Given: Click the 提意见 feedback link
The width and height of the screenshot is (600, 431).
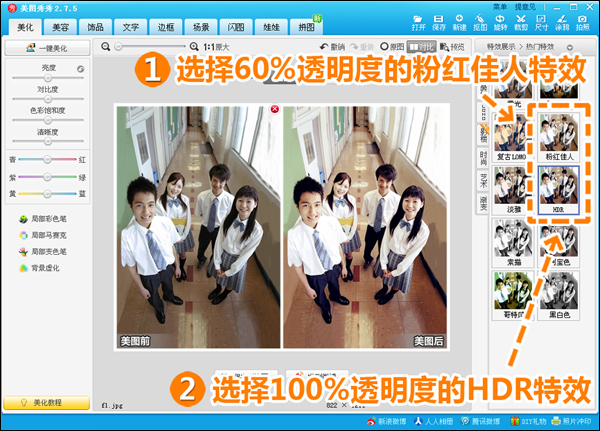Looking at the screenshot, I should pyautogui.click(x=525, y=7).
